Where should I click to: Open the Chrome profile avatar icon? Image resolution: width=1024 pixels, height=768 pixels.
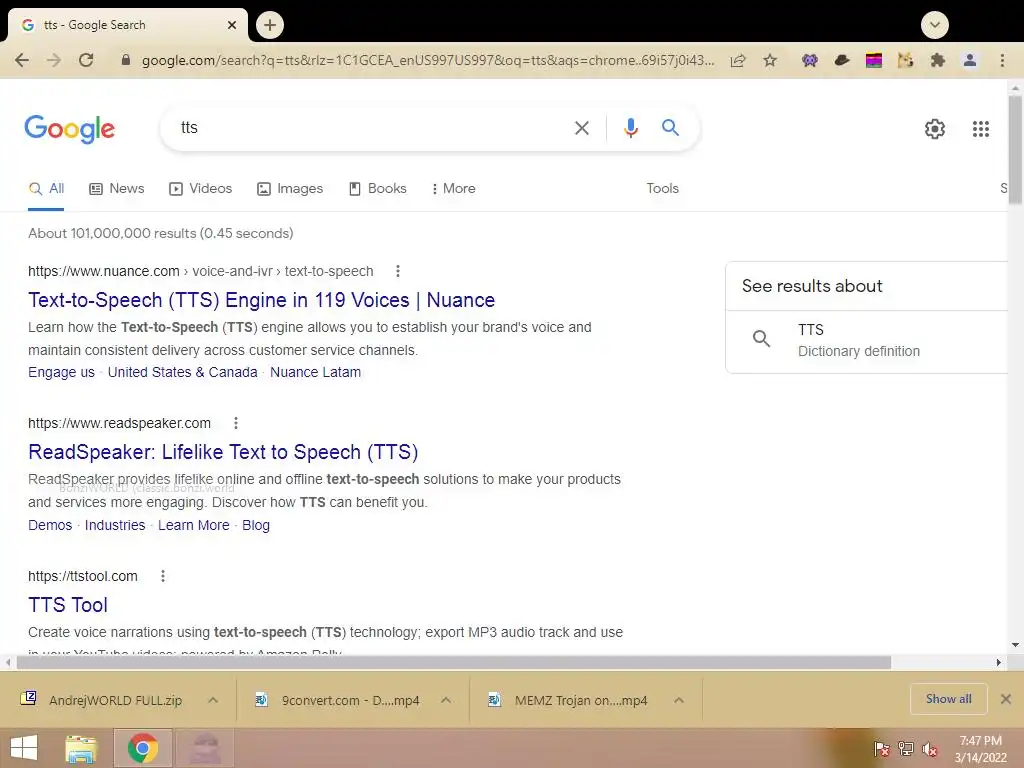pos(970,61)
